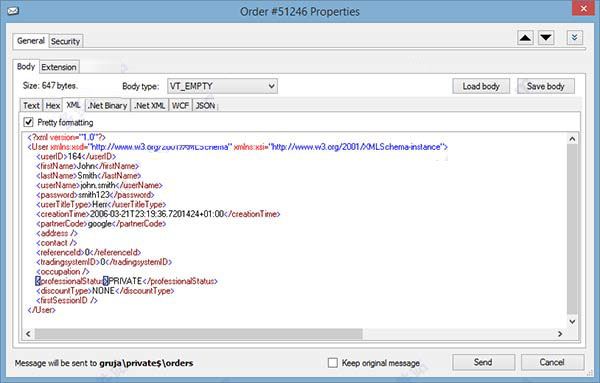This screenshot has height=383, width=600.
Task: Click the userID value 164 line
Action: pos(76,156)
